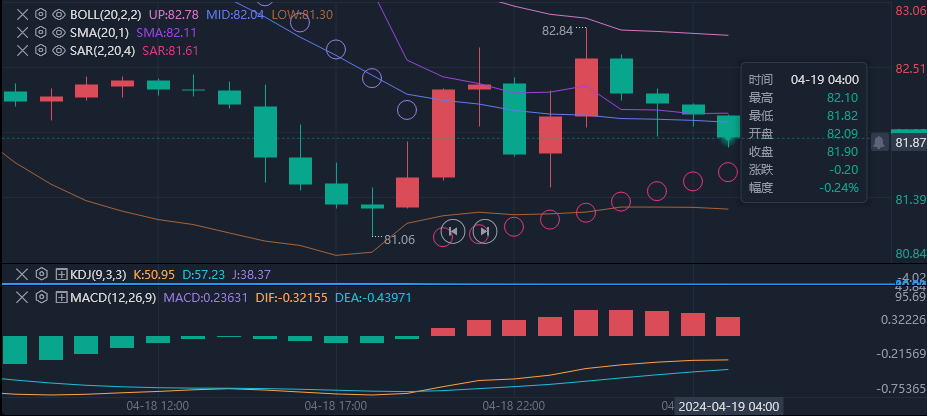This screenshot has height=416, width=927.
Task: Click the tooltip close value 81.90
Action: 842,152
